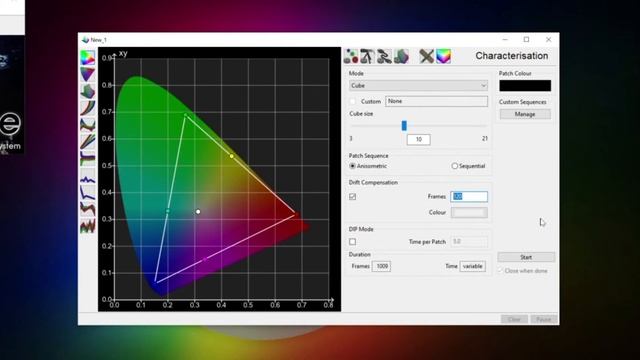Image resolution: width=640 pixels, height=360 pixels.
Task: Open the grey 3D solid shape toolbar icon
Action: tap(401, 56)
